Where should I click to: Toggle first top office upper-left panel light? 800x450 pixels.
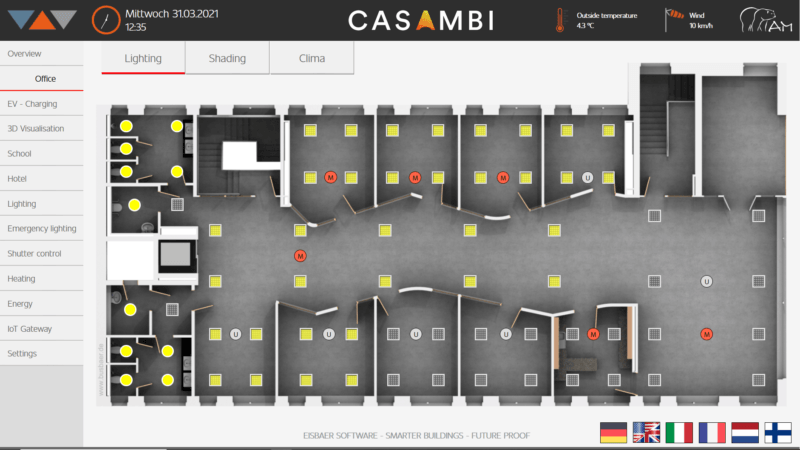[310, 130]
